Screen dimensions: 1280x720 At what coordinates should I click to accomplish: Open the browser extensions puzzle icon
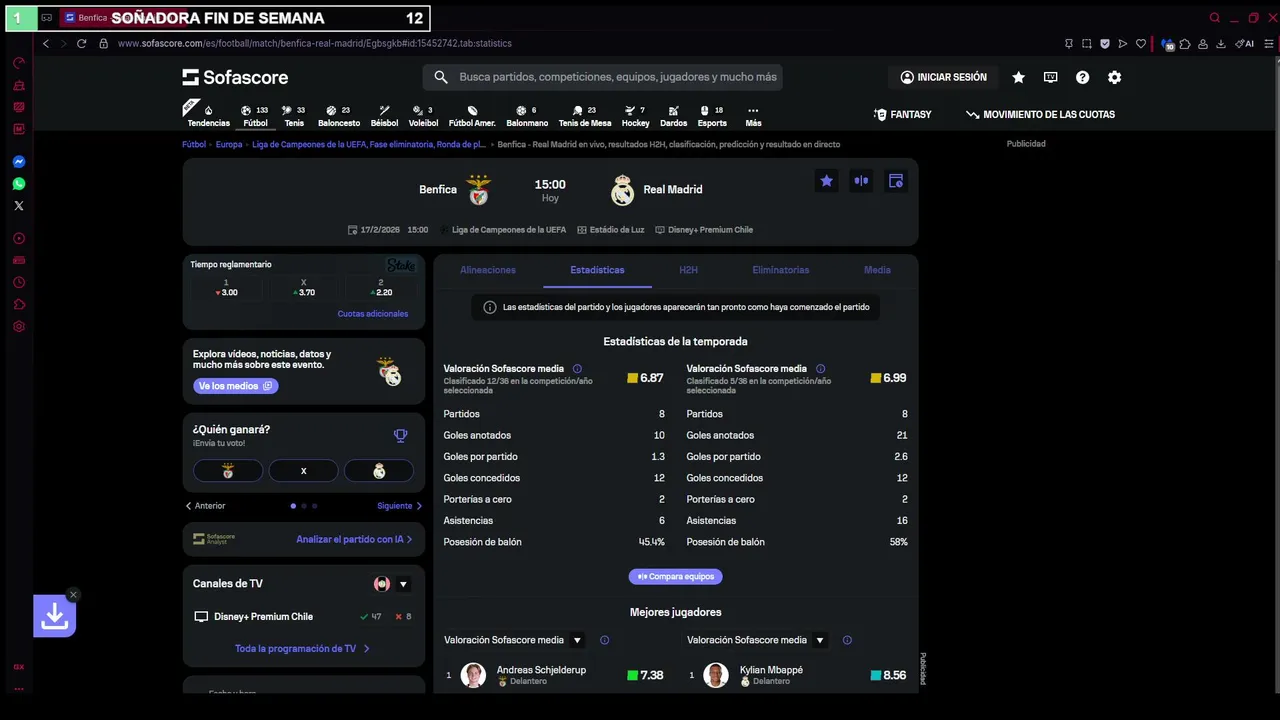coord(1185,44)
